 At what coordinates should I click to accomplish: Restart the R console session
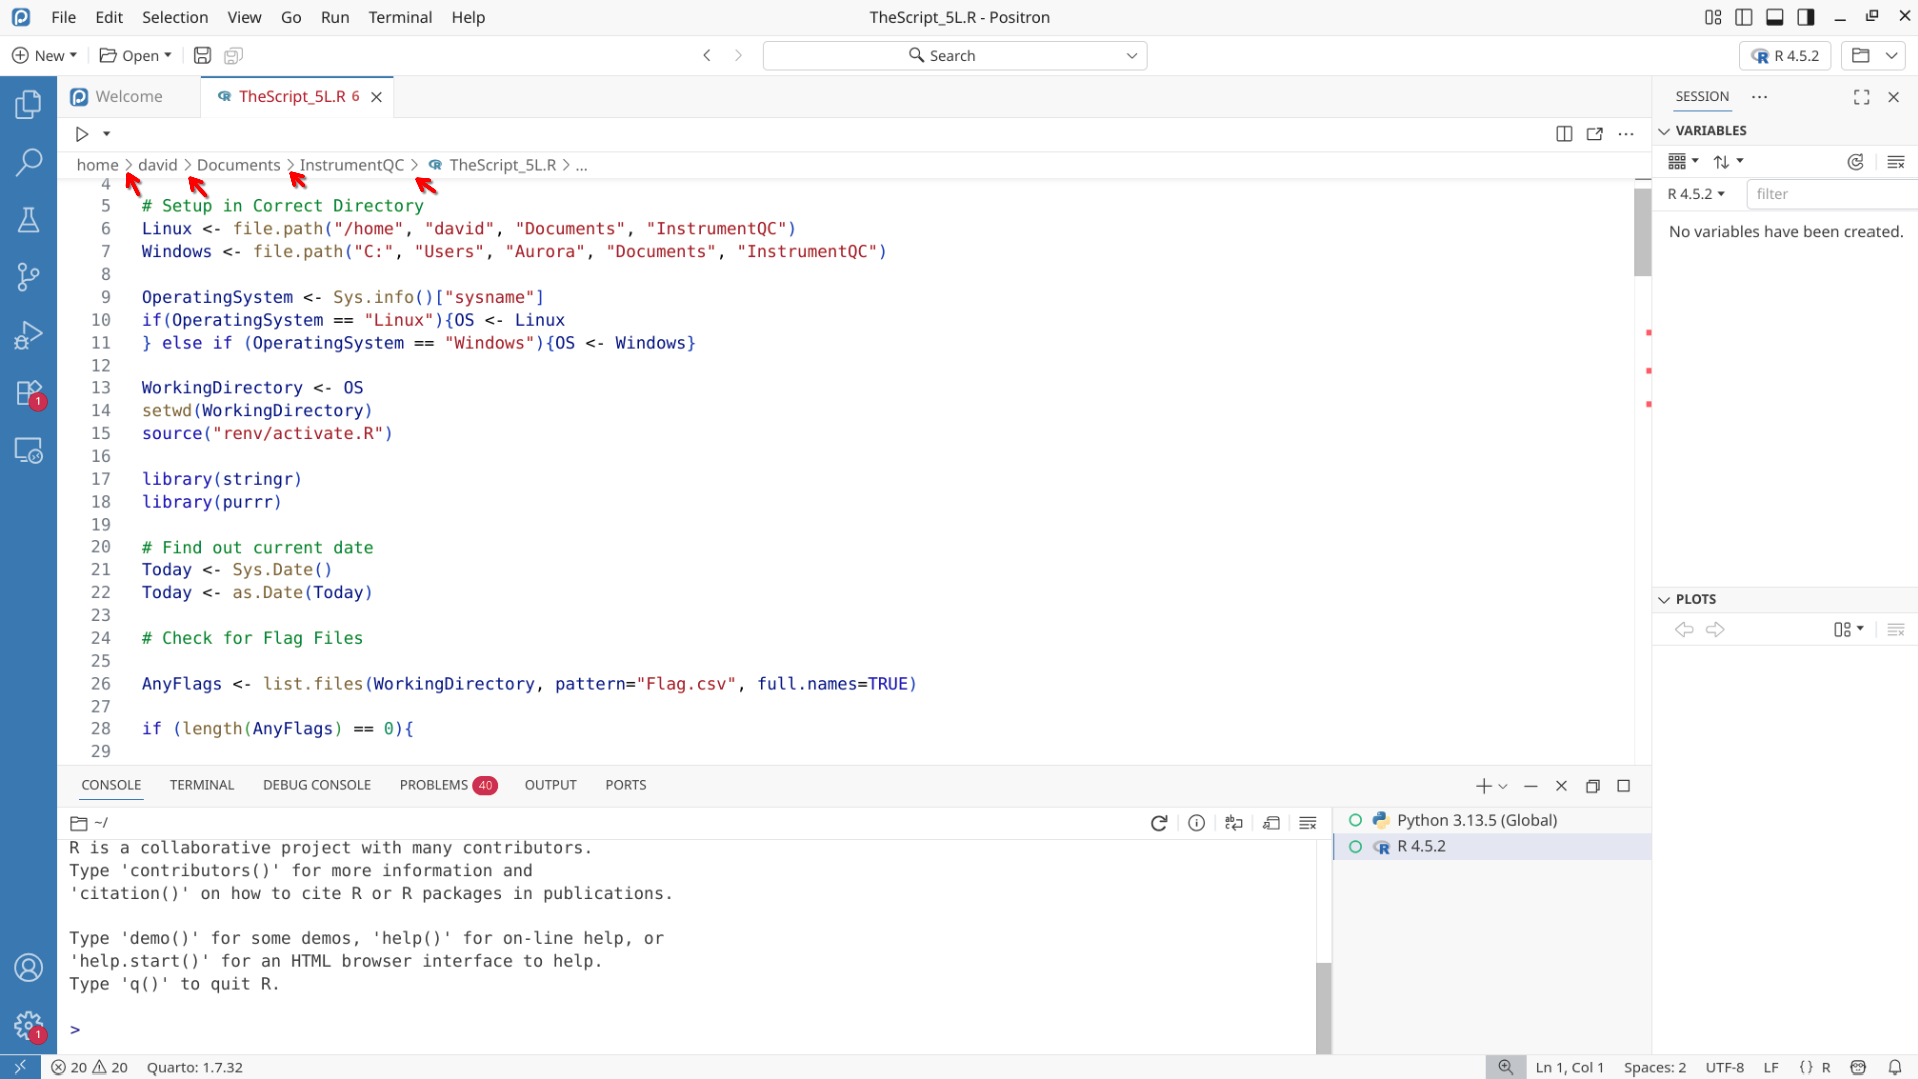pos(1158,823)
